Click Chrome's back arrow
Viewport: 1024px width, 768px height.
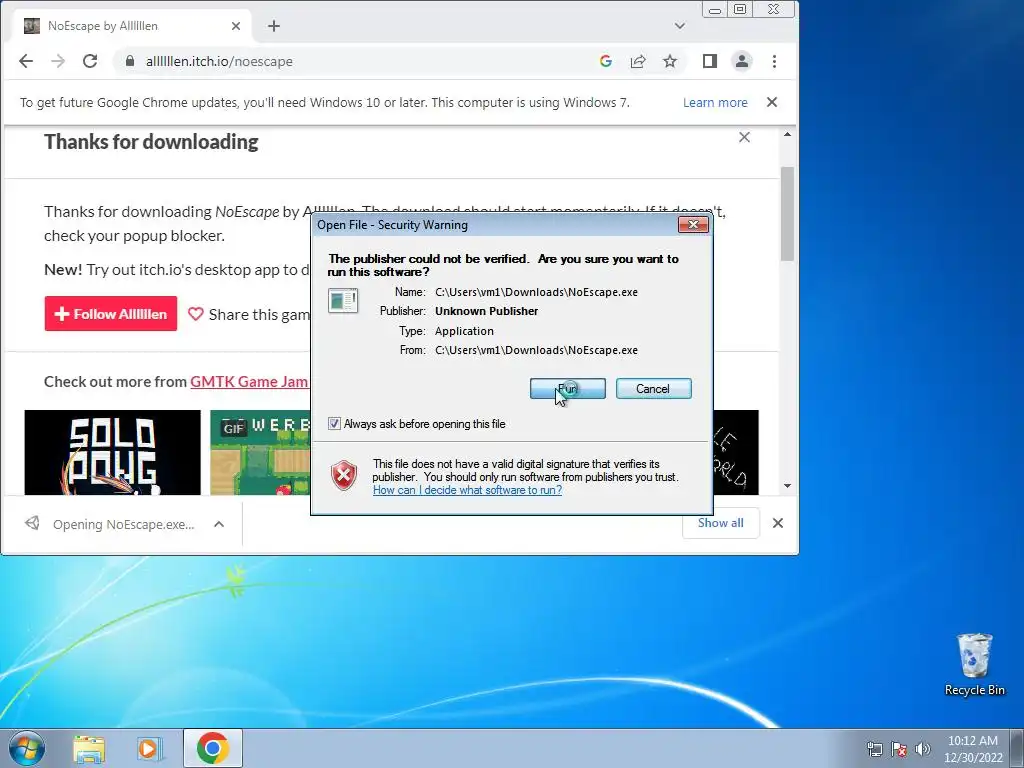(x=25, y=61)
